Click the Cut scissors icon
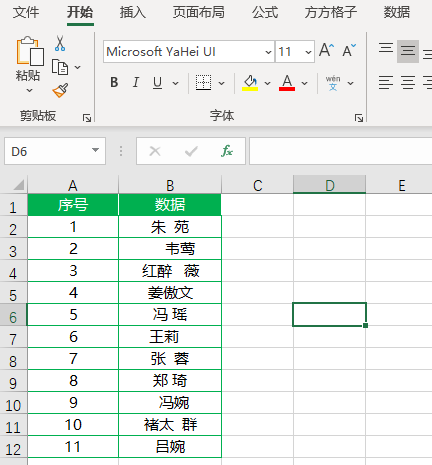 60,43
